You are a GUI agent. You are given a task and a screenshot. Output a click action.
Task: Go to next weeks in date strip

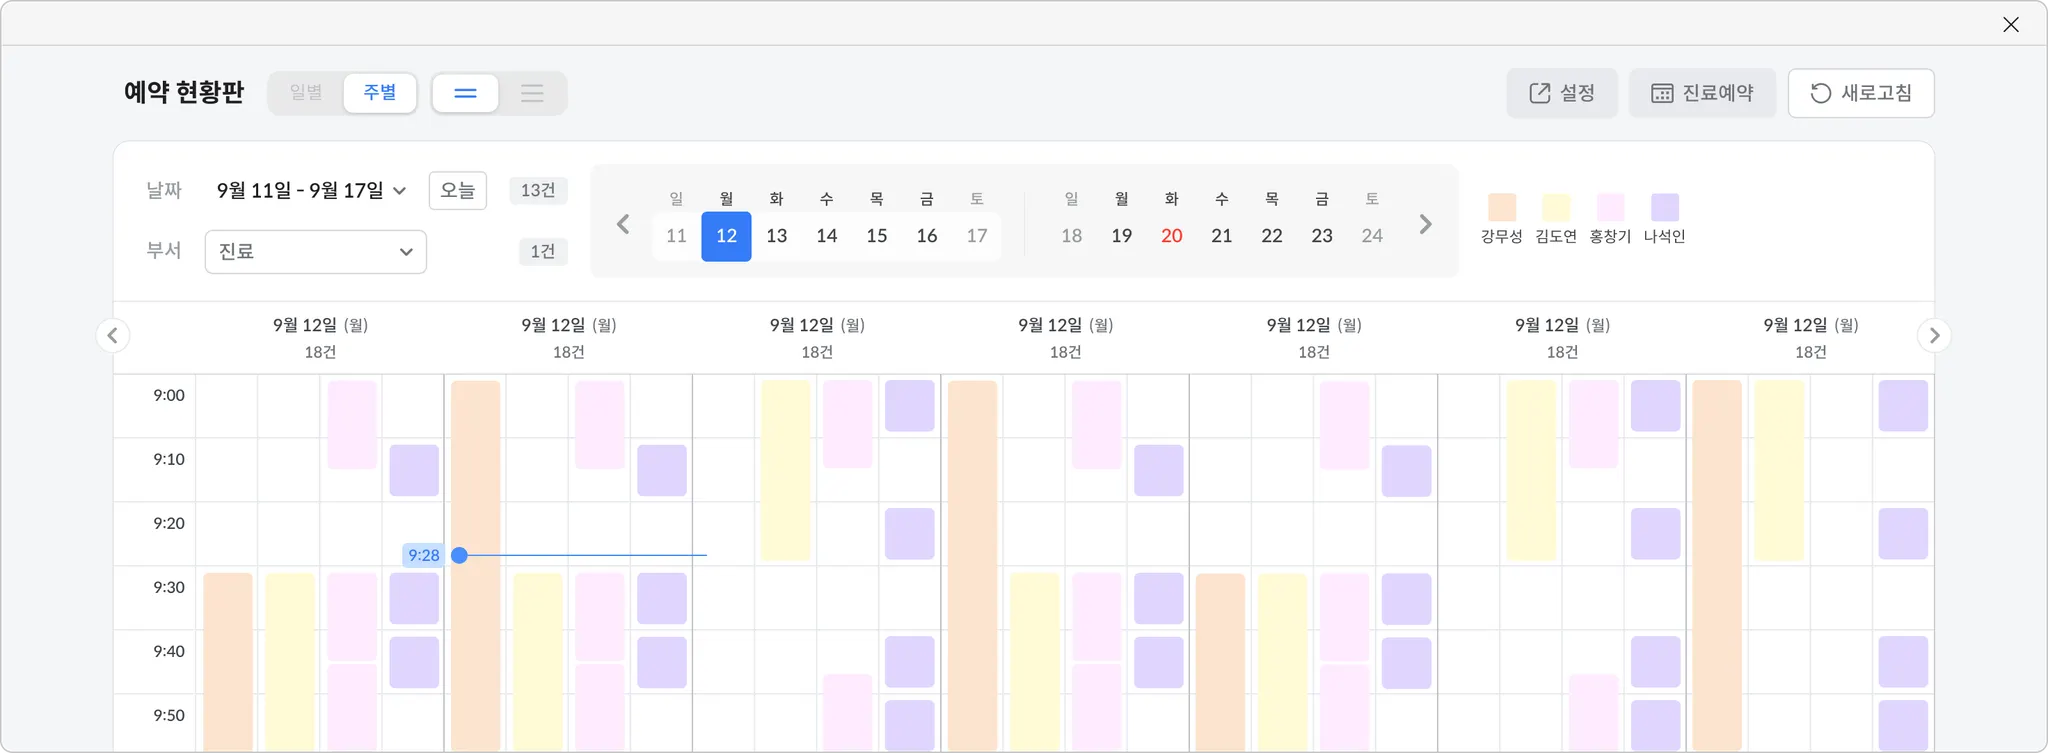(x=1425, y=224)
